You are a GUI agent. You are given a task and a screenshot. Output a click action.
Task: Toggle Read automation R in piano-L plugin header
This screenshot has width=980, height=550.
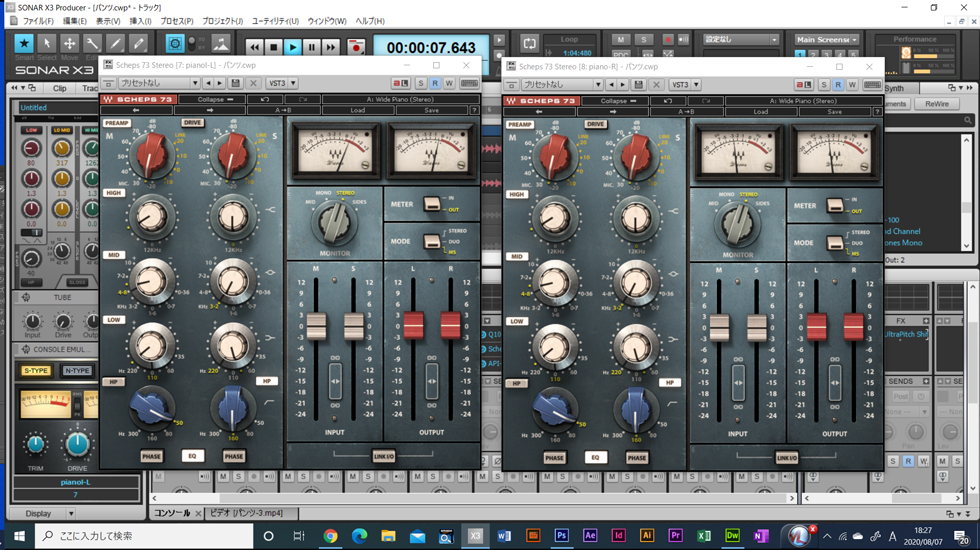point(435,83)
